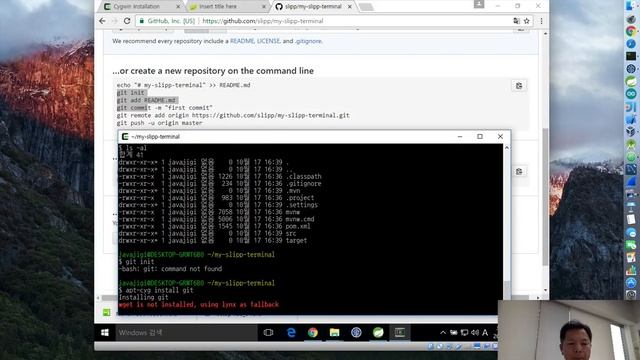Open VirtualBox from the macOS dock

(631, 131)
